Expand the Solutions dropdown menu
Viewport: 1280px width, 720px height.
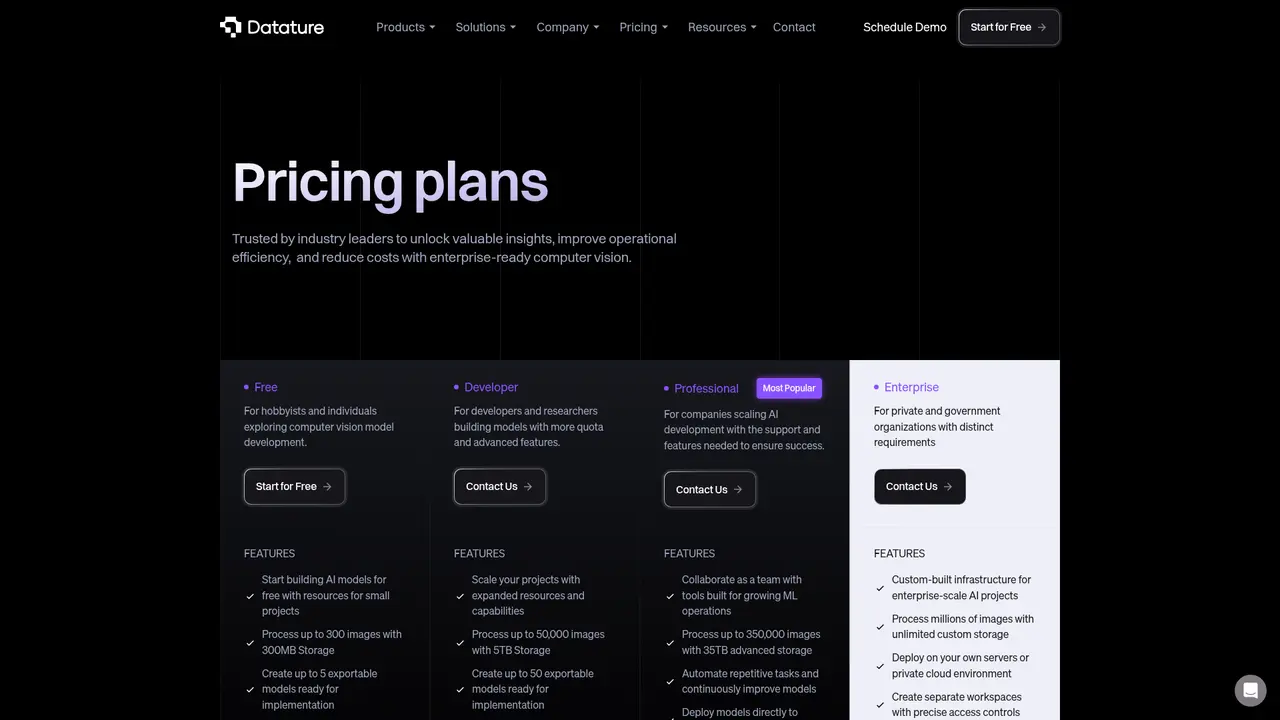coord(485,27)
